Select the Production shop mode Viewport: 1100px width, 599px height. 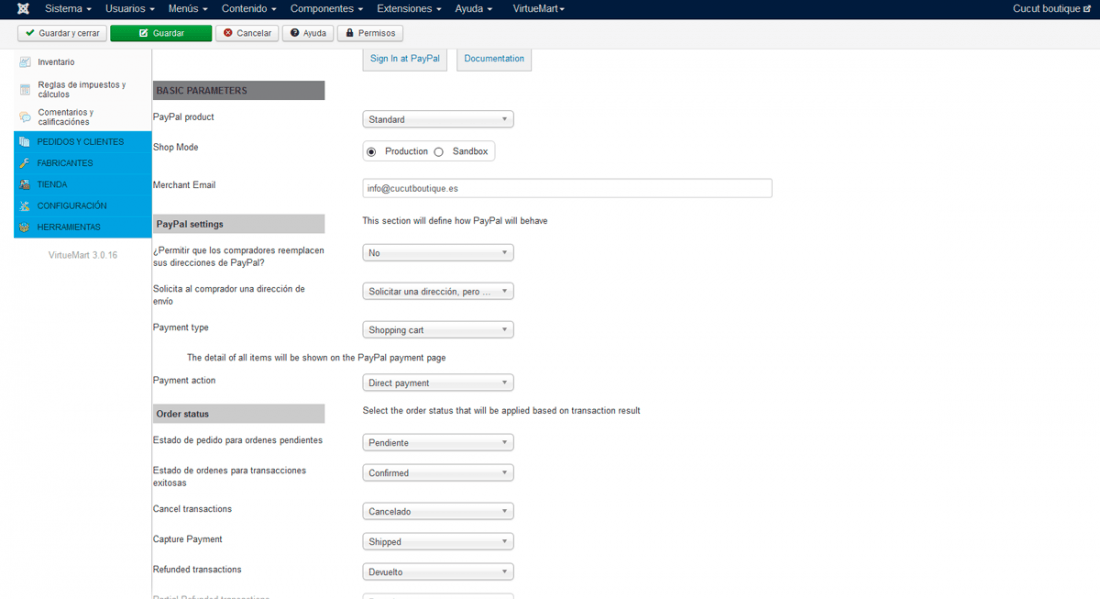click(x=372, y=152)
